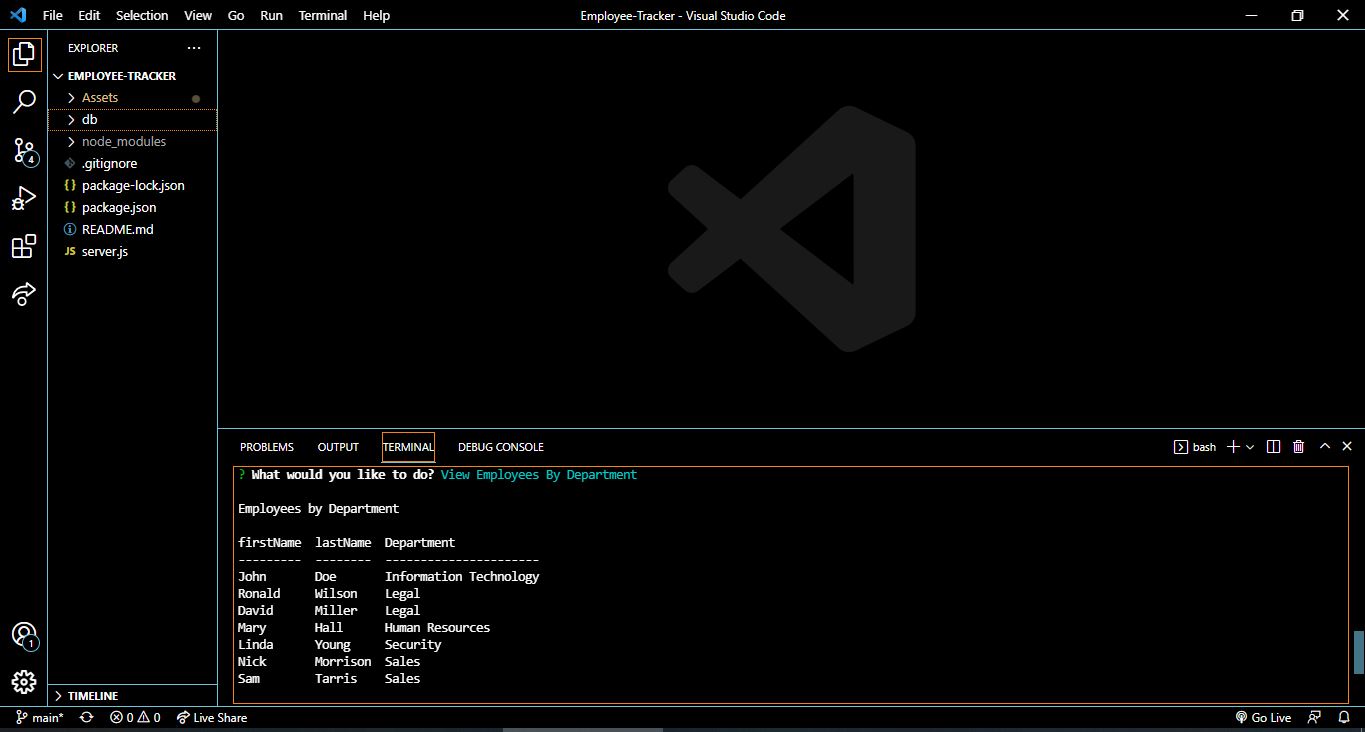Click 'Tarris' in the lastName column
This screenshot has height=732, width=1365.
[x=336, y=679]
